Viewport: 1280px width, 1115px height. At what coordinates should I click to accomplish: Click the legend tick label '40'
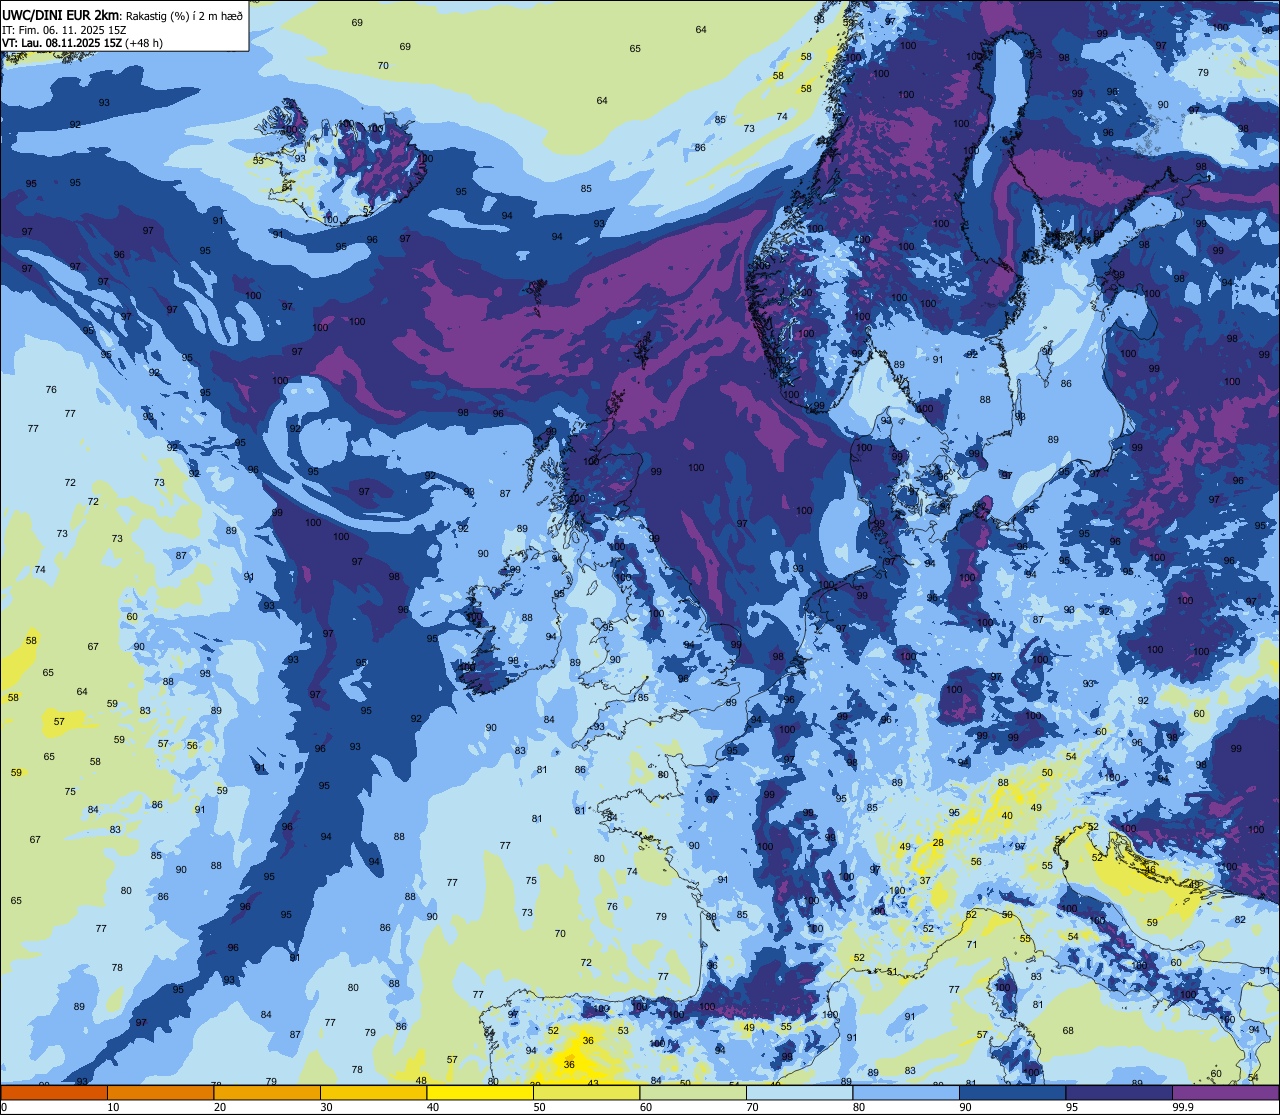(433, 1107)
